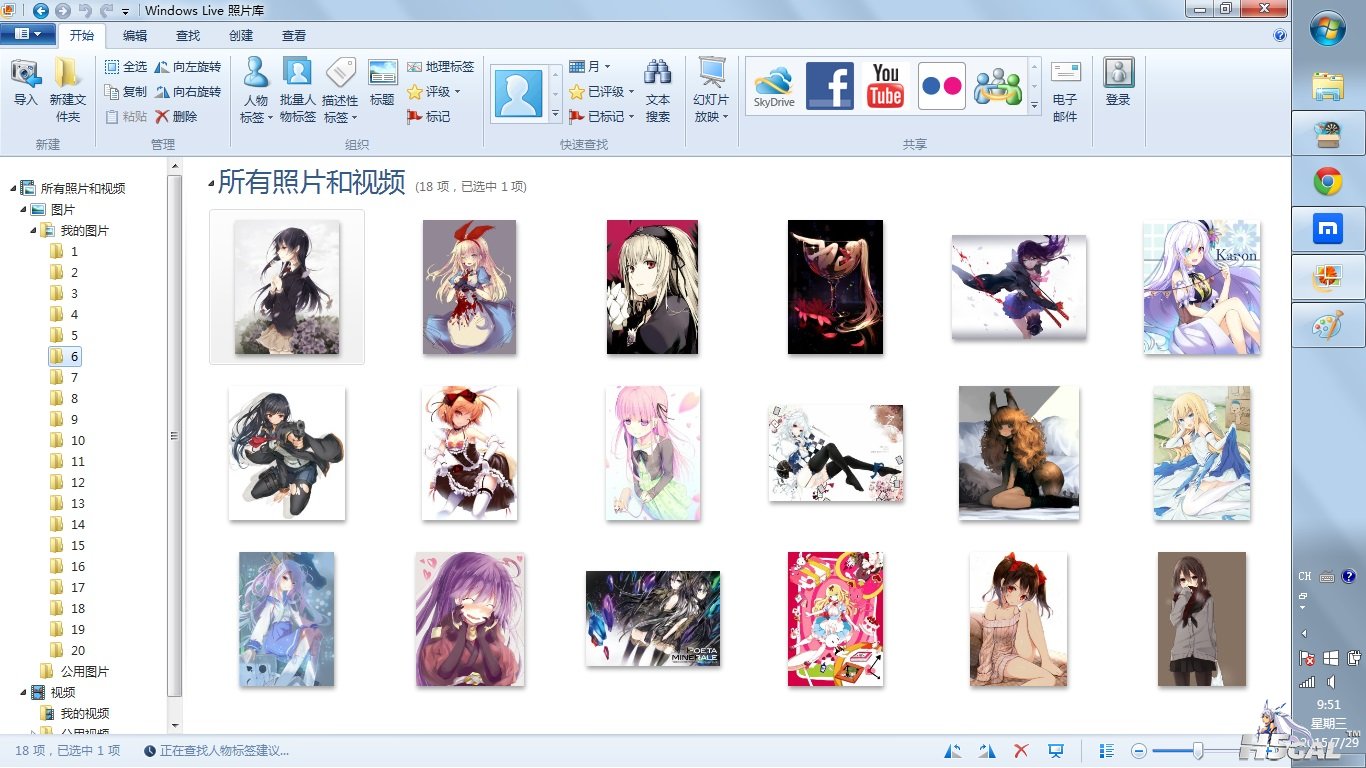This screenshot has width=1366, height=768.
Task: Click the Undo arrow in quick access toolbar
Action: tap(85, 10)
